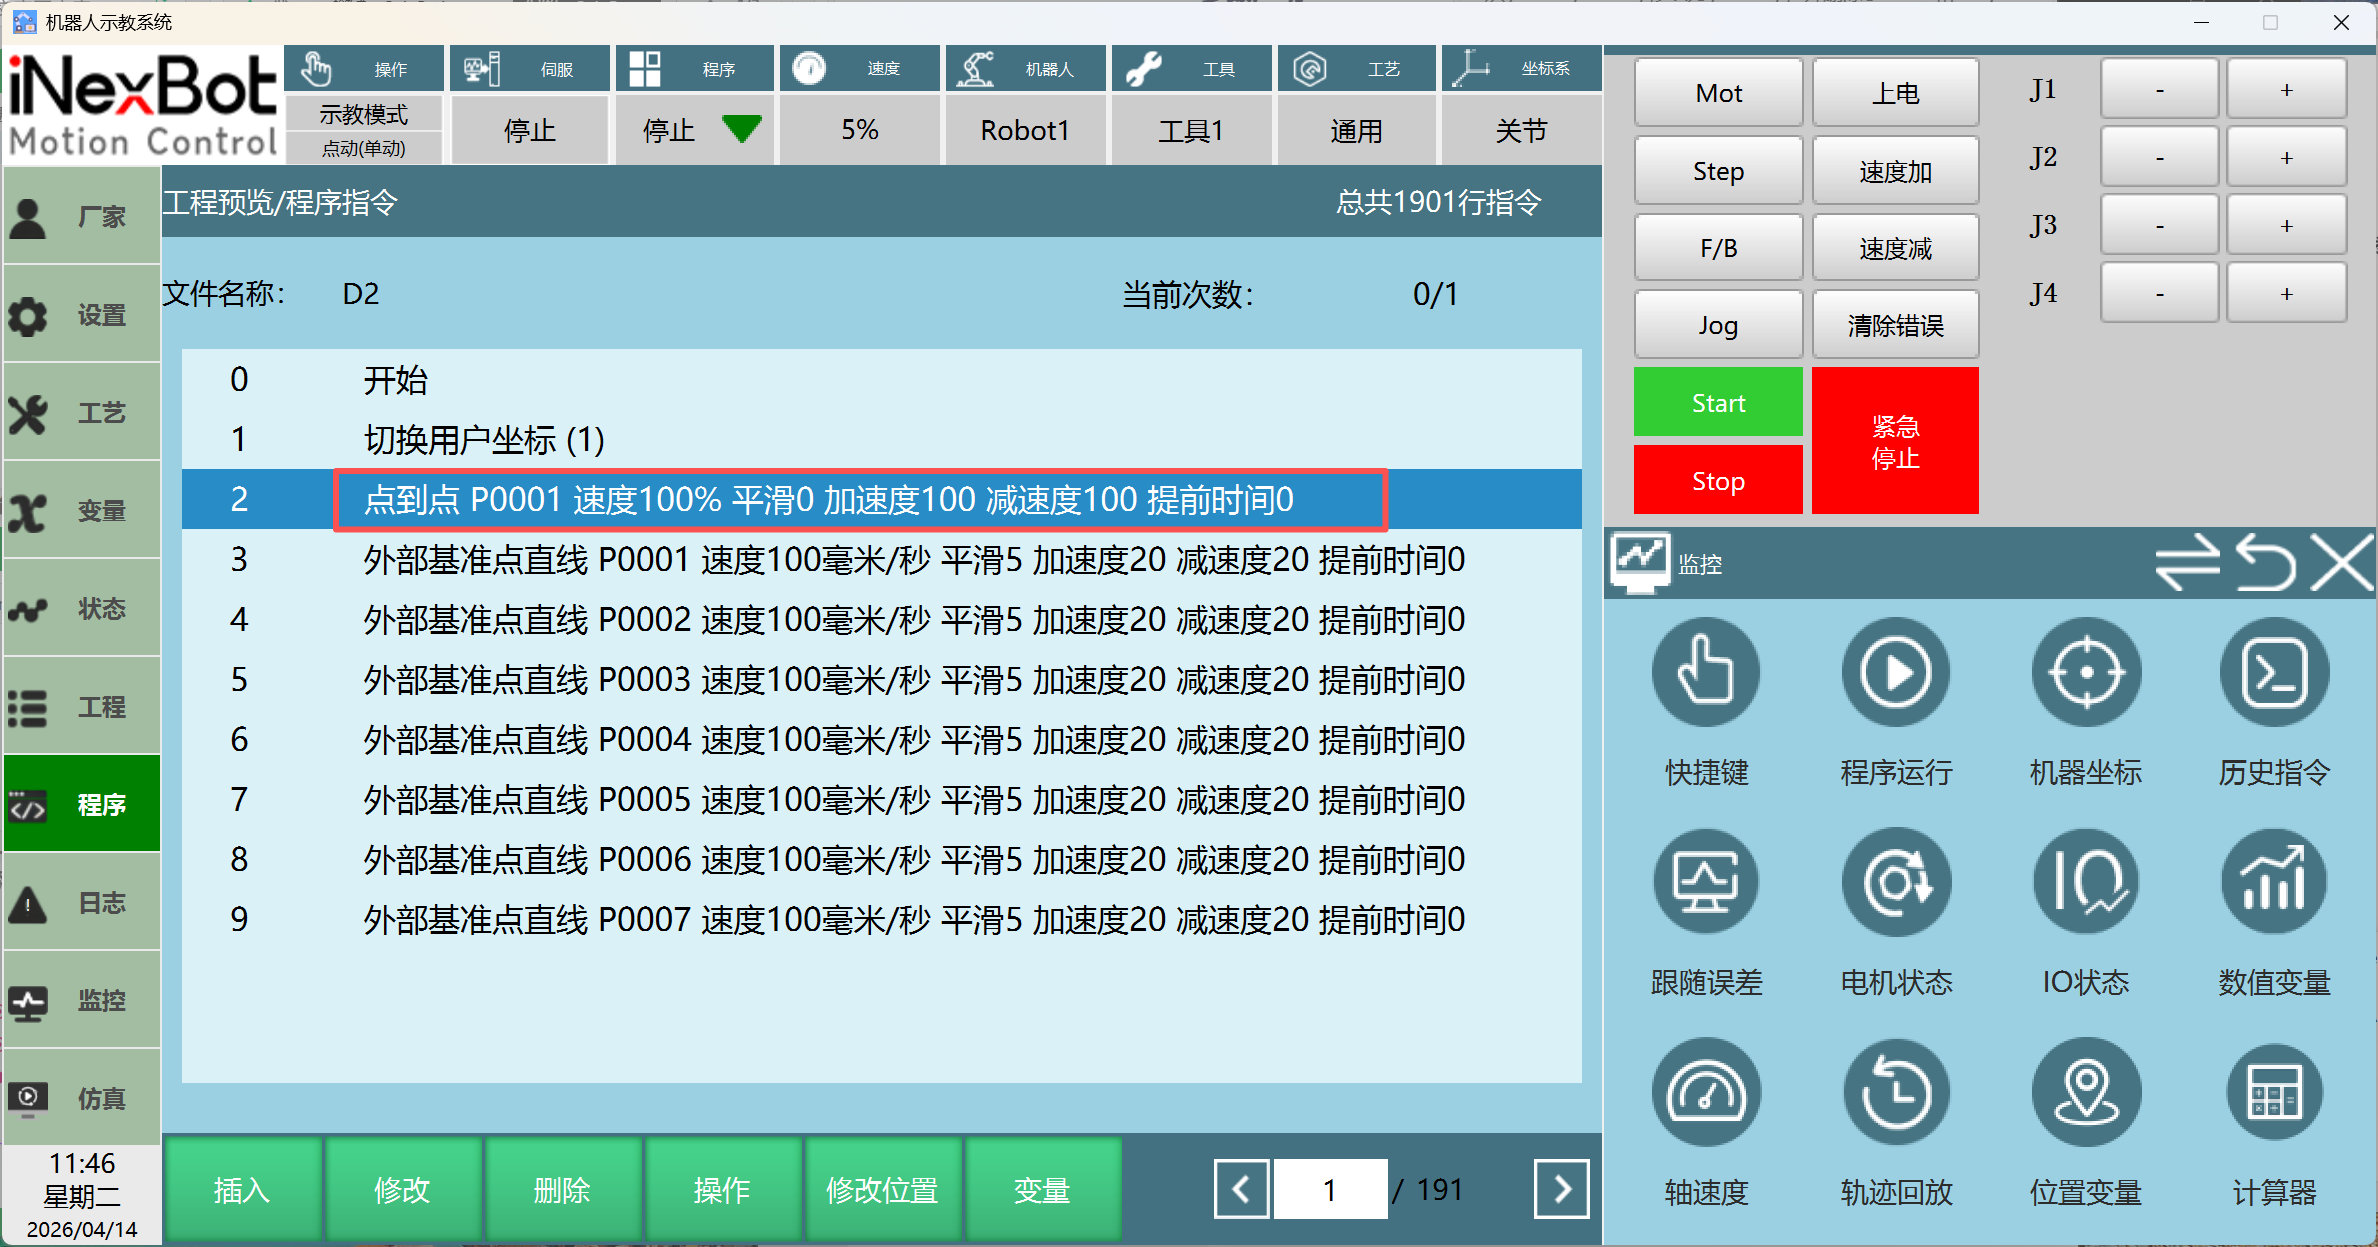Open the IO状态 monitor icon
The height and width of the screenshot is (1247, 2378).
point(2085,882)
